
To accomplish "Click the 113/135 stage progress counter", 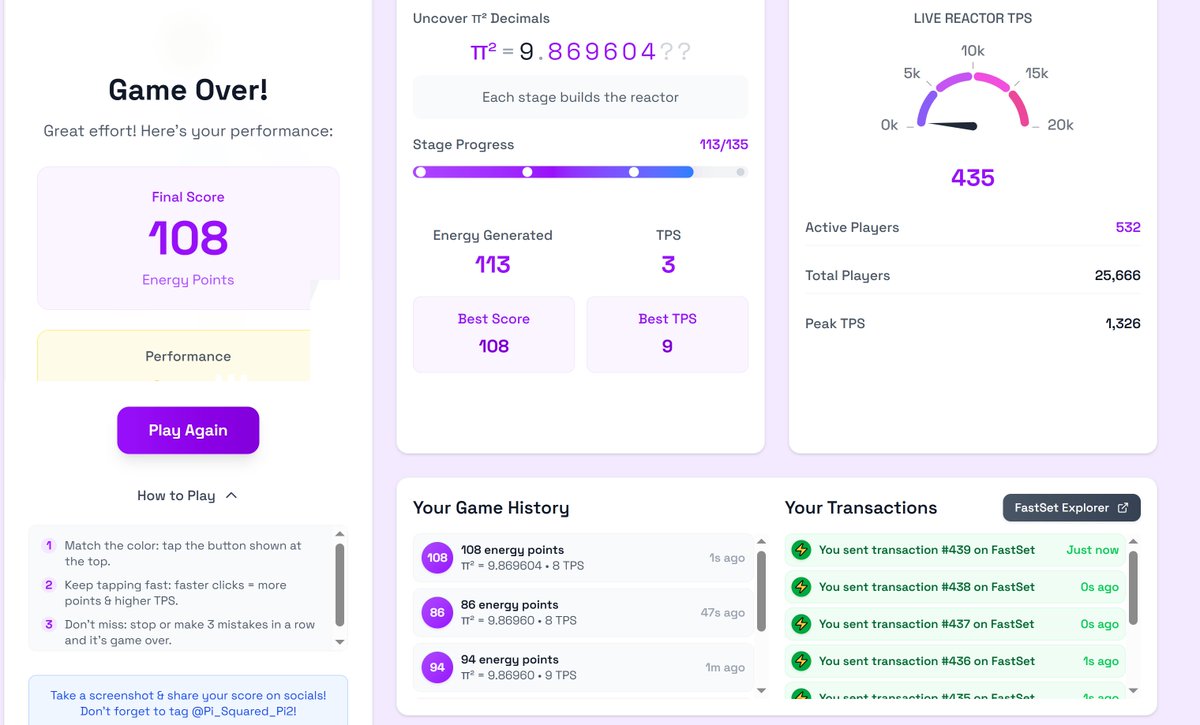I will coord(724,144).
